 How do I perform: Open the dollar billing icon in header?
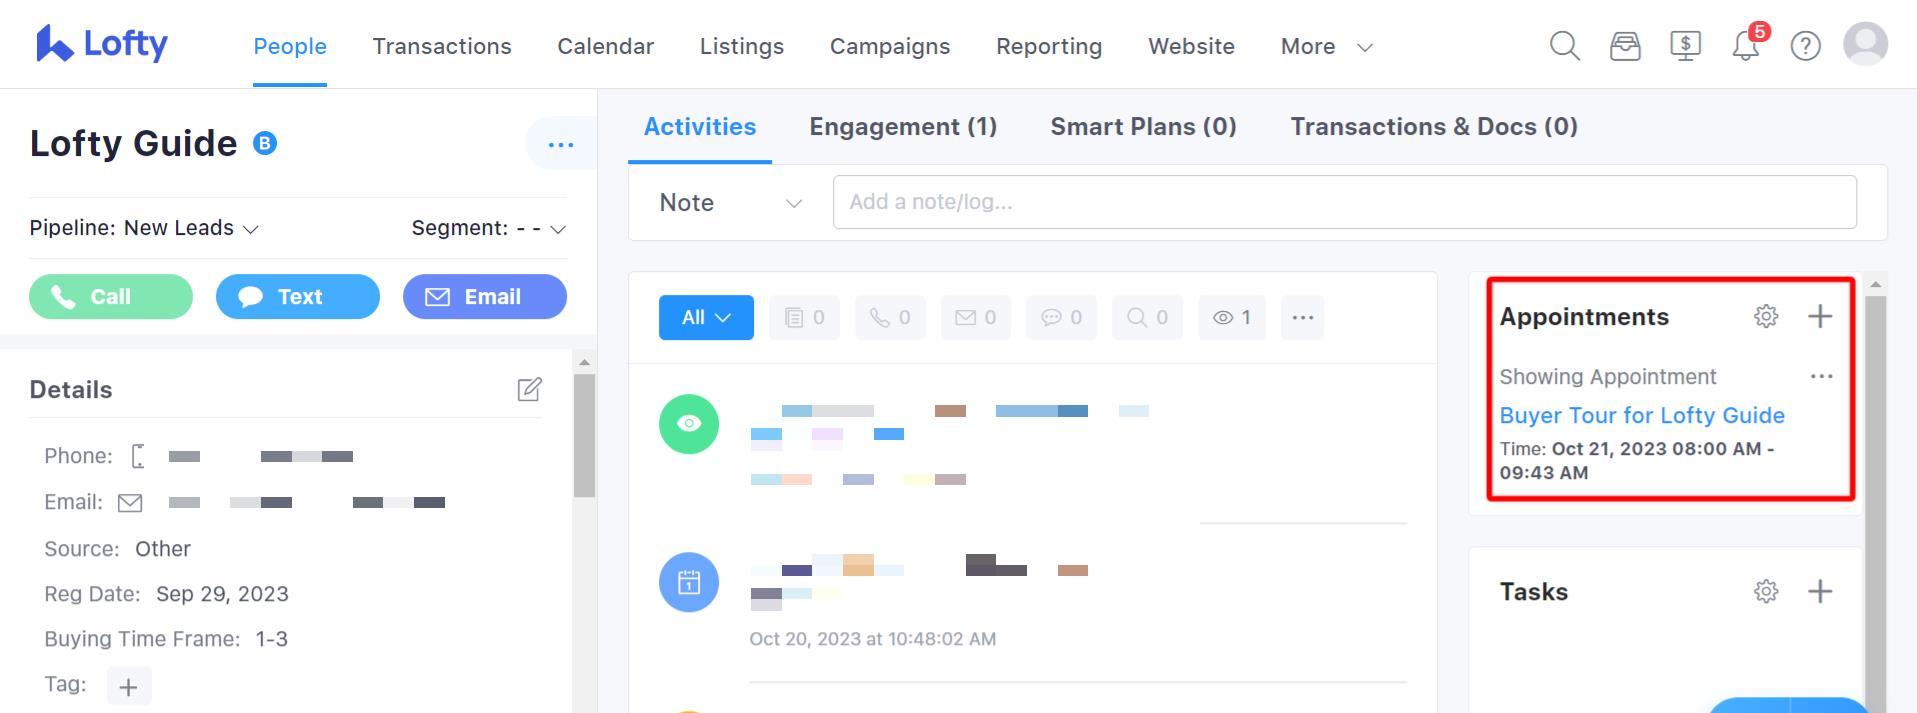[1685, 46]
